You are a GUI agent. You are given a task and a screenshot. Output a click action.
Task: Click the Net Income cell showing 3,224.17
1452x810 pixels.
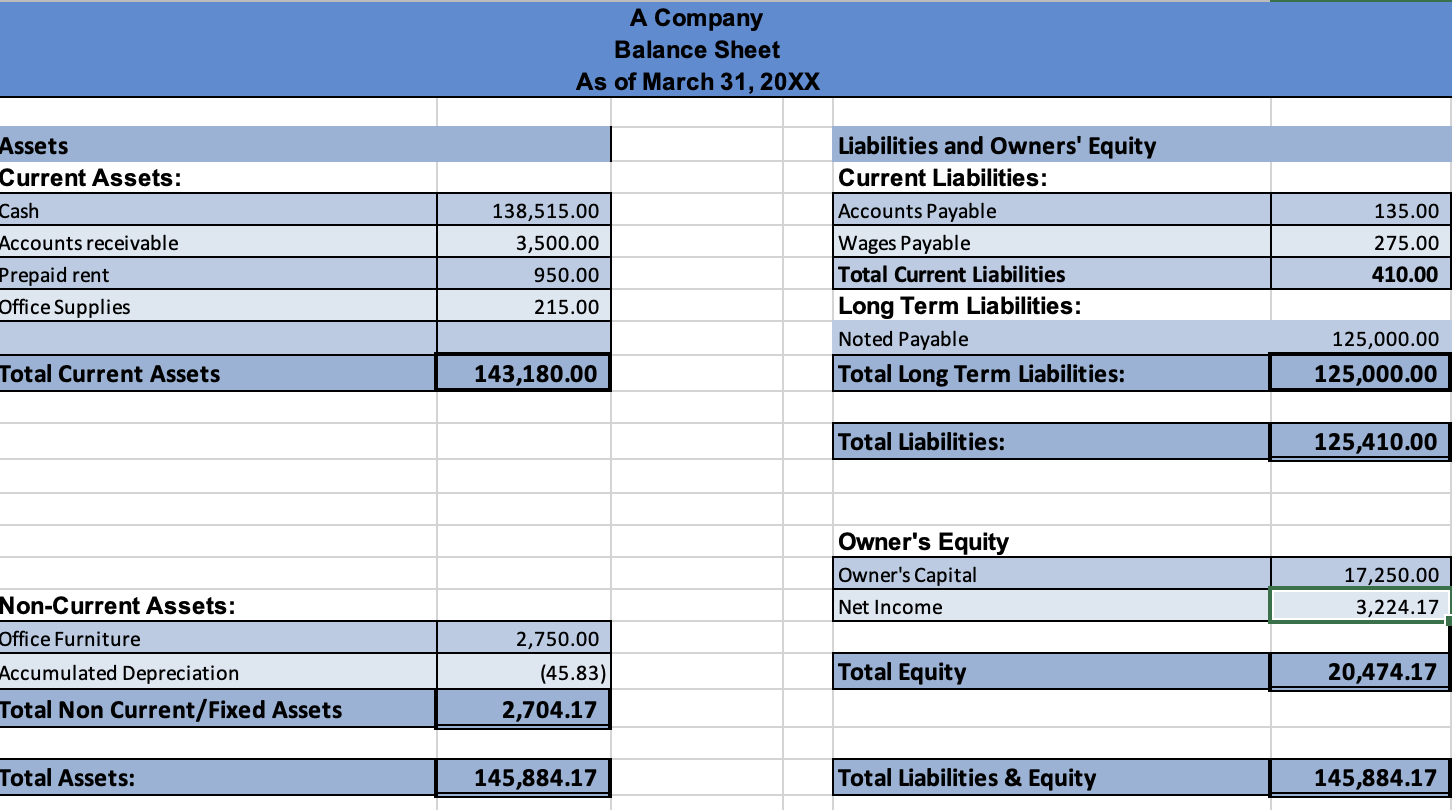click(1360, 606)
